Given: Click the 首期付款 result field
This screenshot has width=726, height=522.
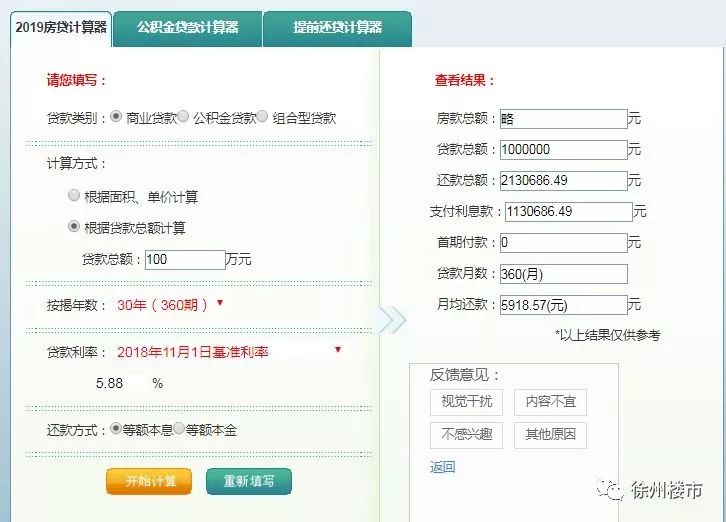Looking at the screenshot, I should [x=563, y=243].
